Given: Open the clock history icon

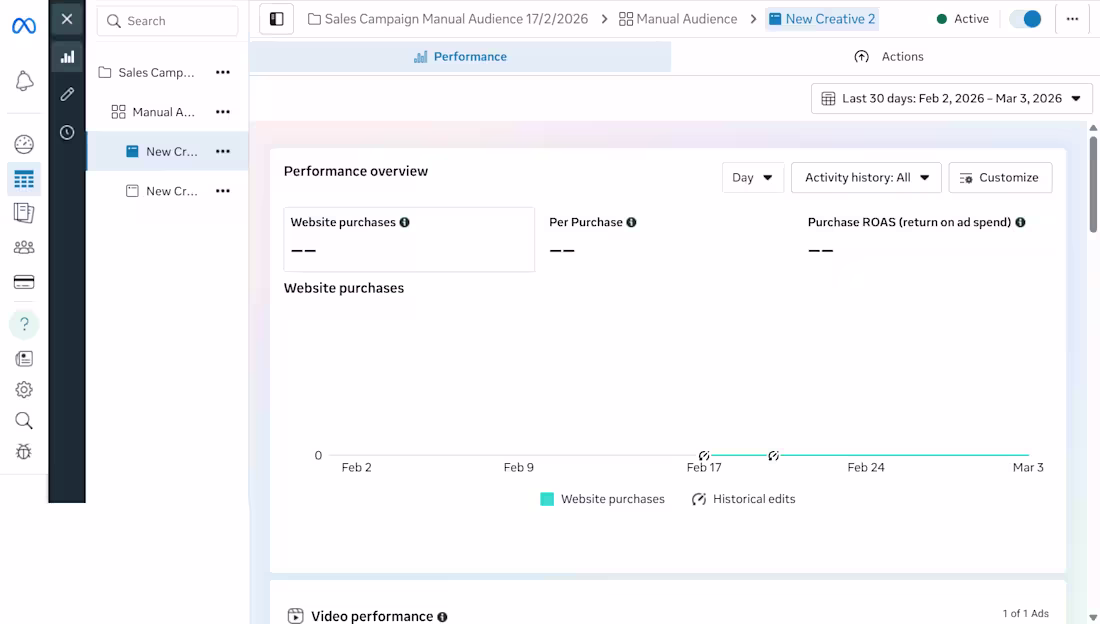Looking at the screenshot, I should (x=67, y=132).
